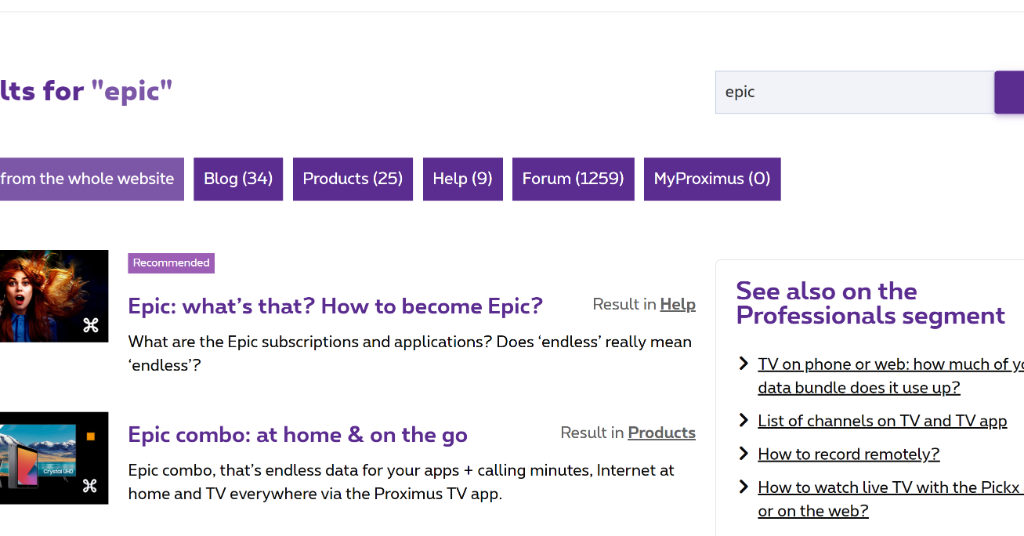This screenshot has width=1024, height=536.
Task: Click the symbol icon on the Epic combo thumbnail
Action: tap(90, 486)
